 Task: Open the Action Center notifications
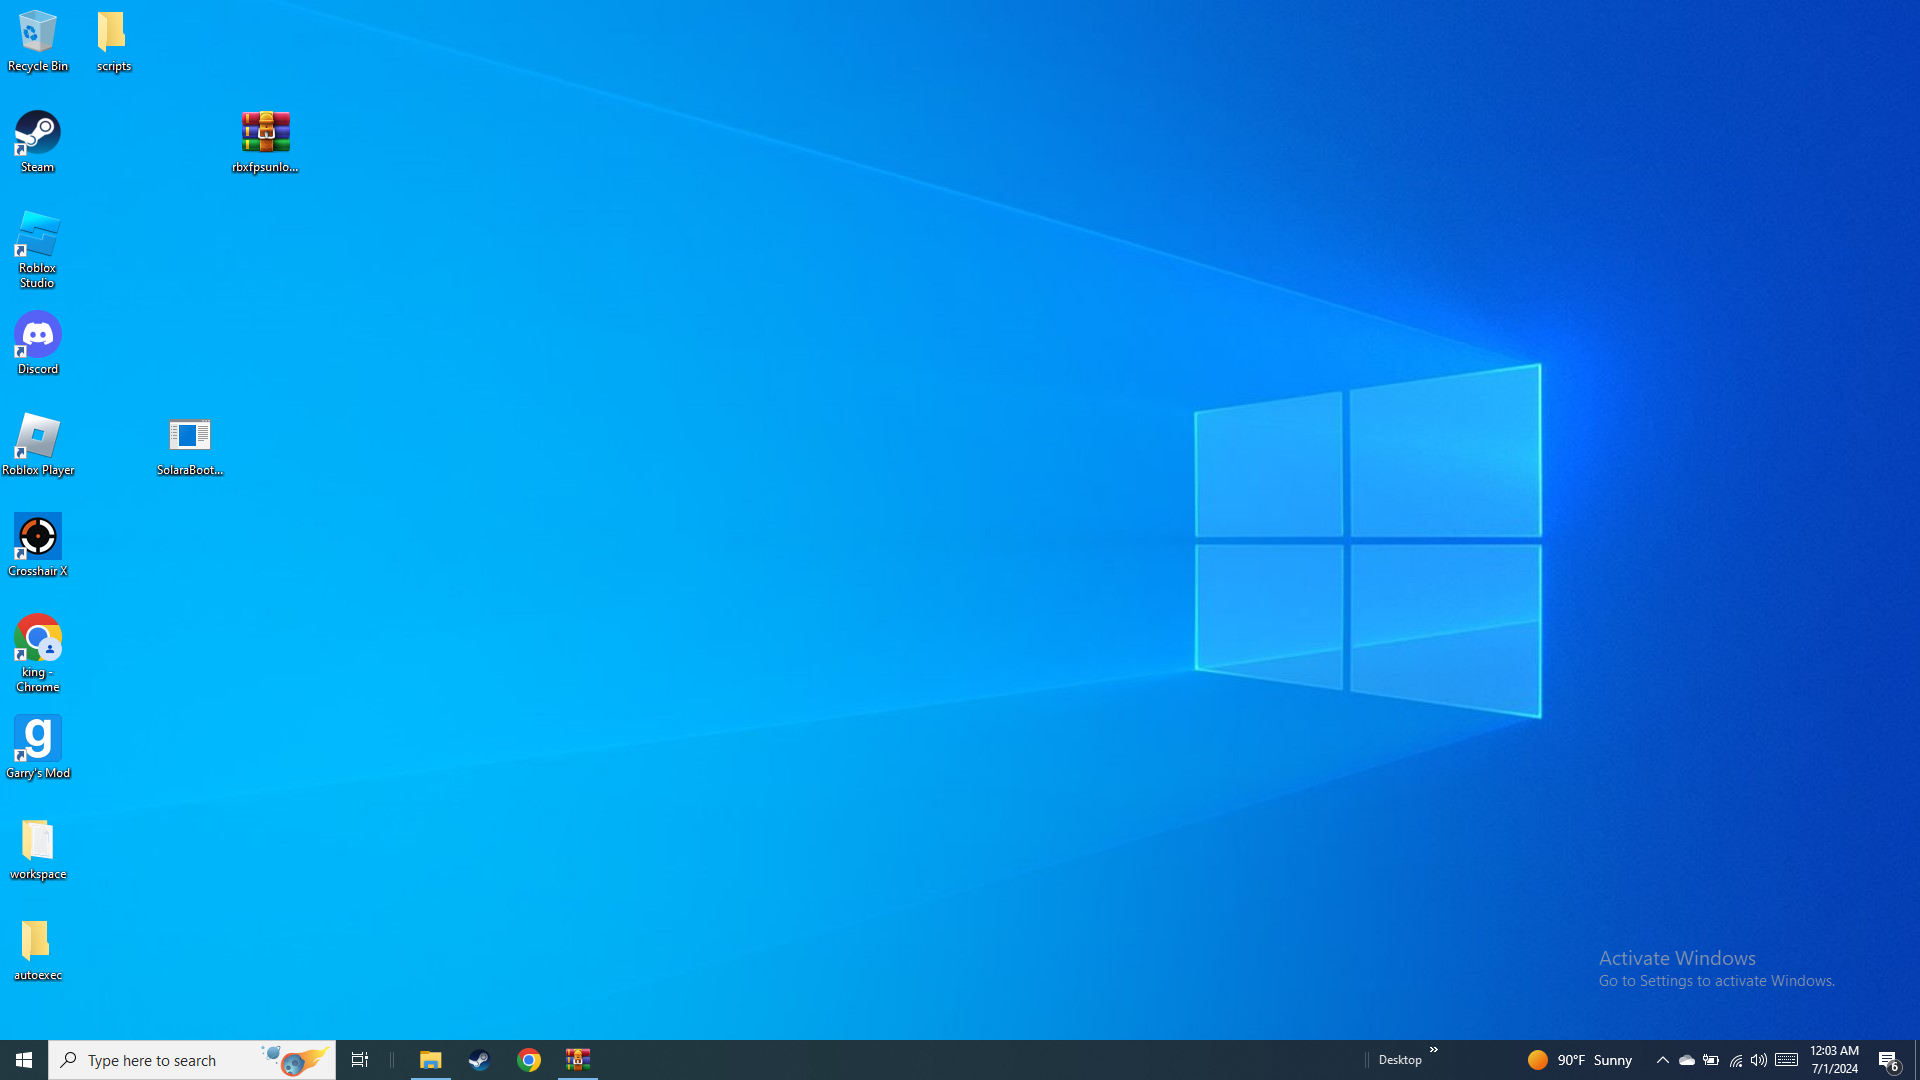1889,1060
